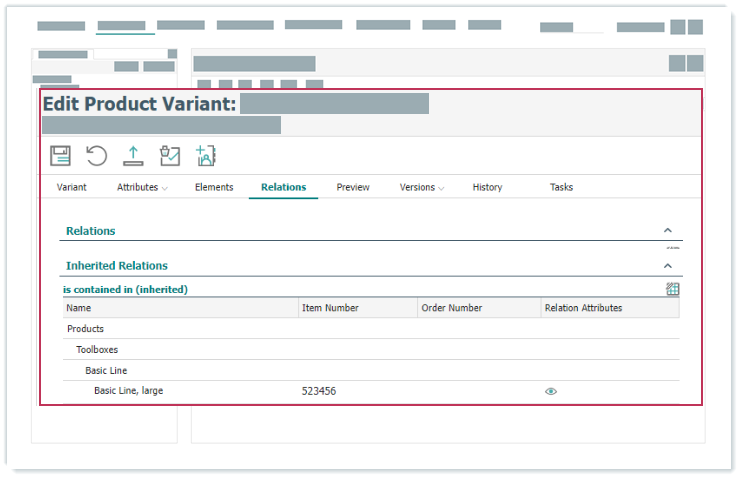Click the add image/asset icon
Screen dimensions: 741x479
[x=206, y=155]
